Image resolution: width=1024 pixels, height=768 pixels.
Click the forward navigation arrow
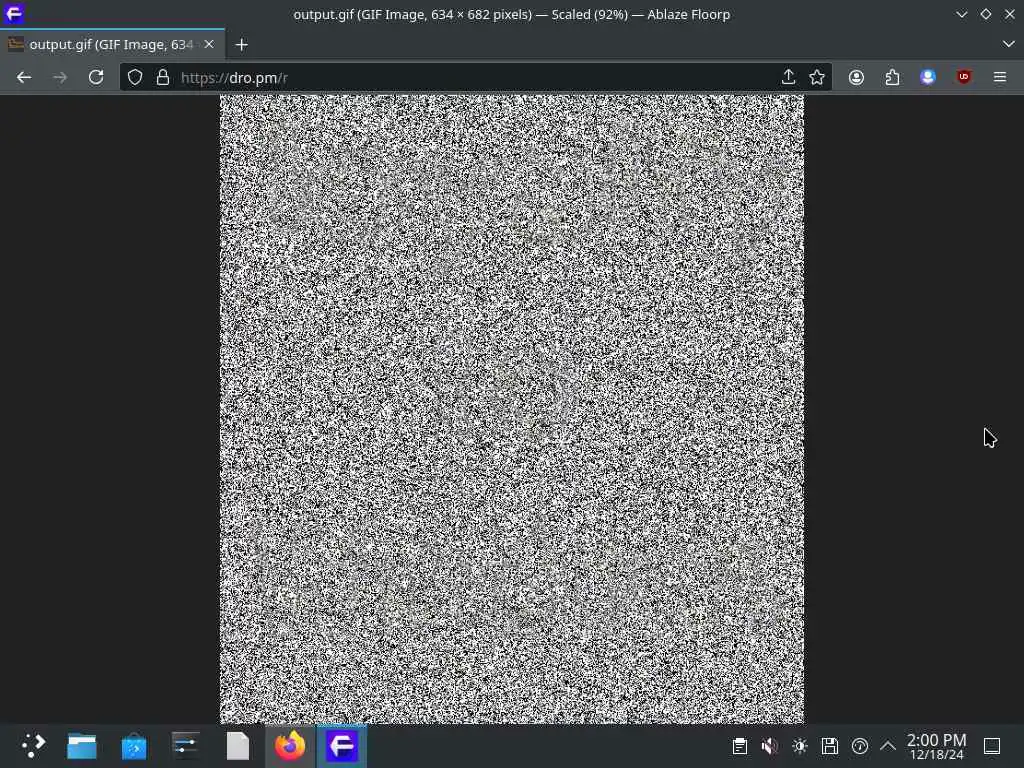point(60,78)
